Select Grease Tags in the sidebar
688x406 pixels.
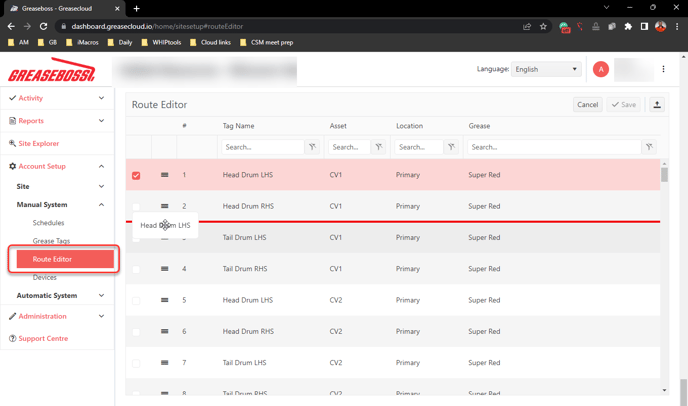[x=51, y=241]
